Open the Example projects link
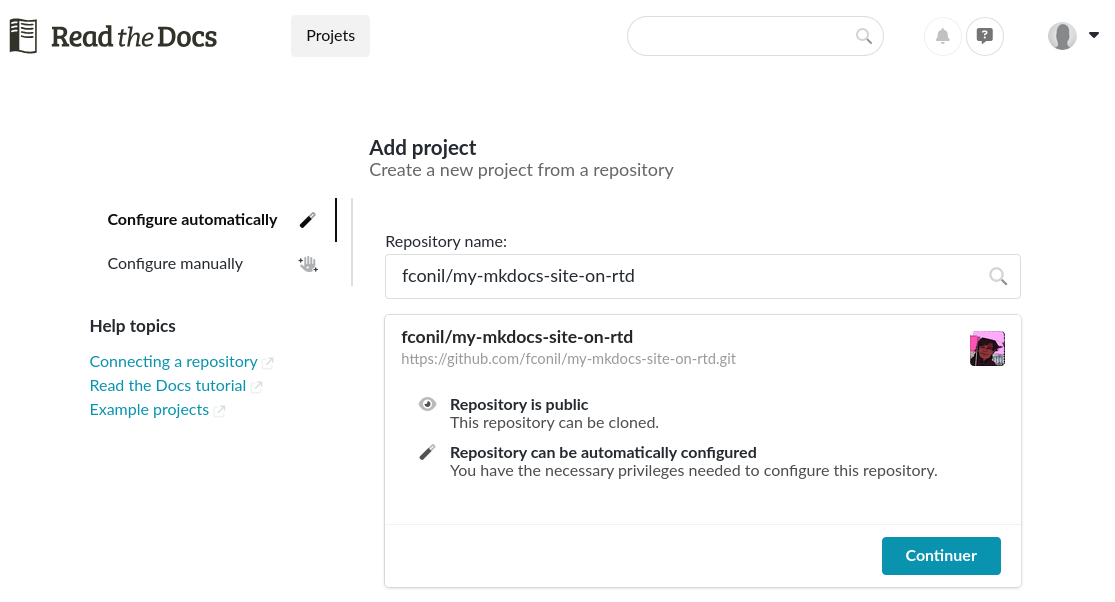Viewport: 1115px width, 602px height. [149, 410]
